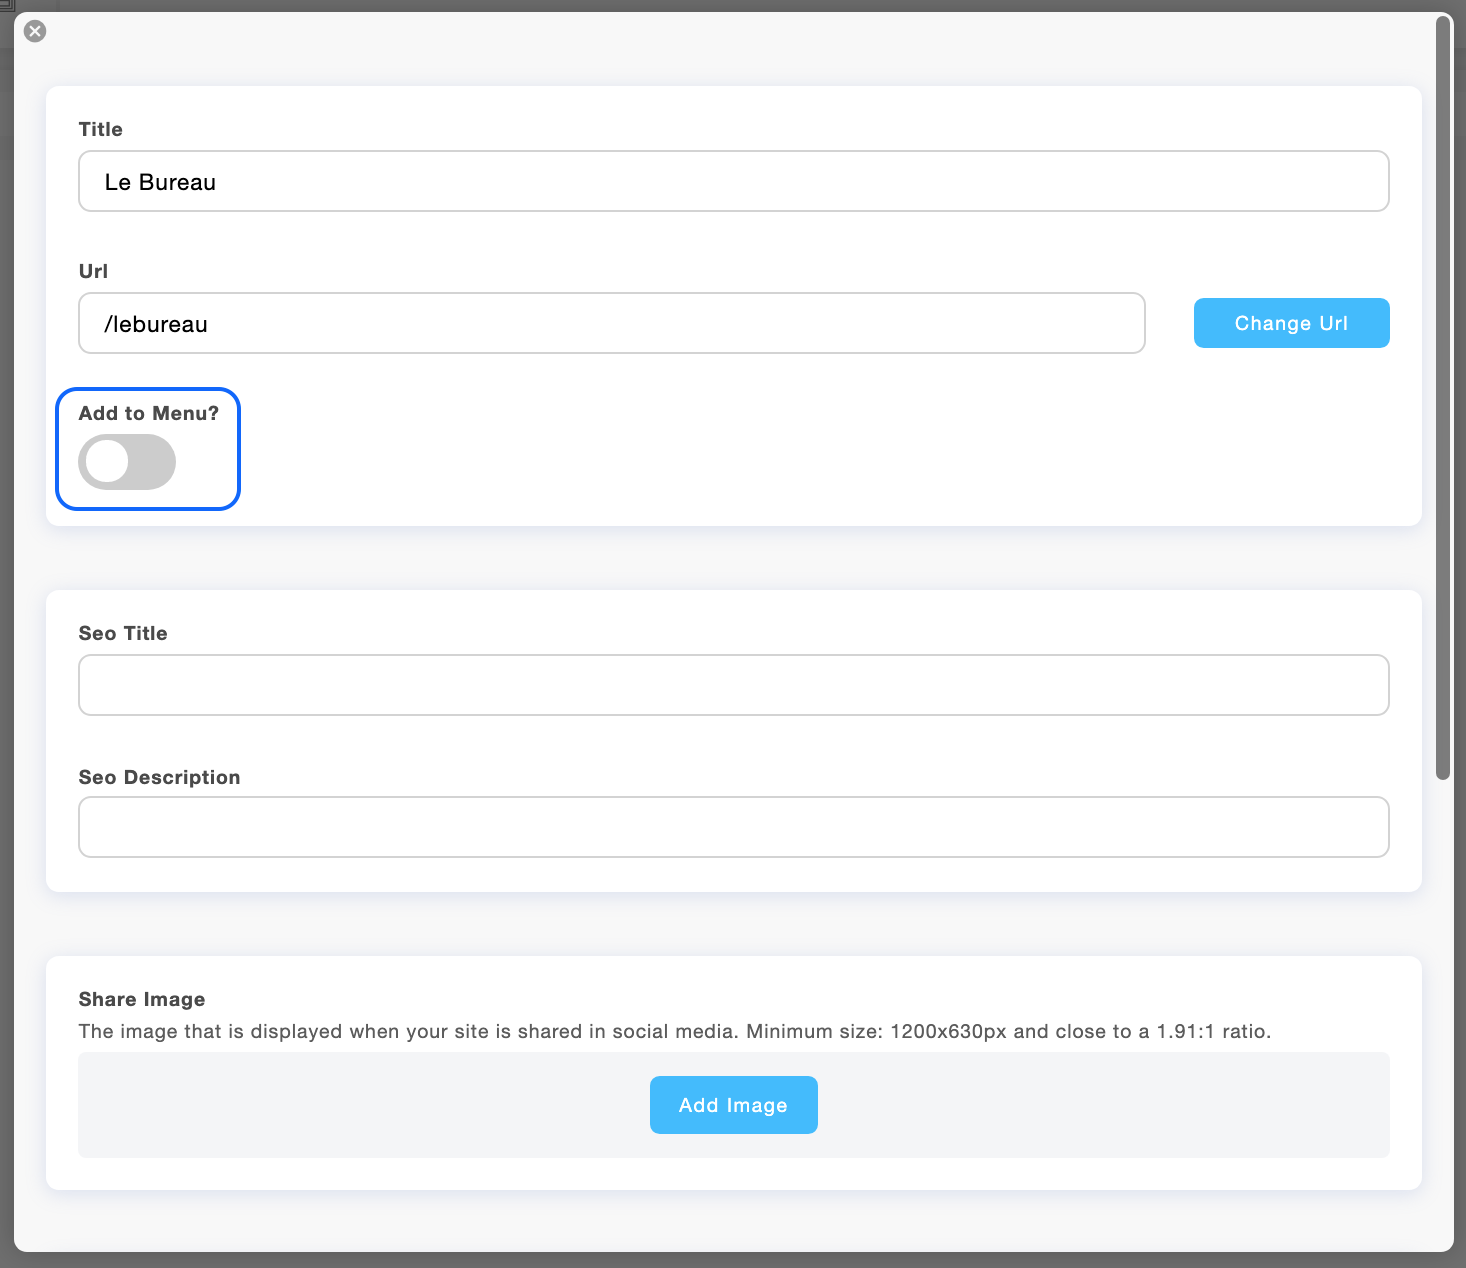Click the scrollbar track below the thumb
This screenshot has height=1268, width=1466.
(x=1442, y=1000)
